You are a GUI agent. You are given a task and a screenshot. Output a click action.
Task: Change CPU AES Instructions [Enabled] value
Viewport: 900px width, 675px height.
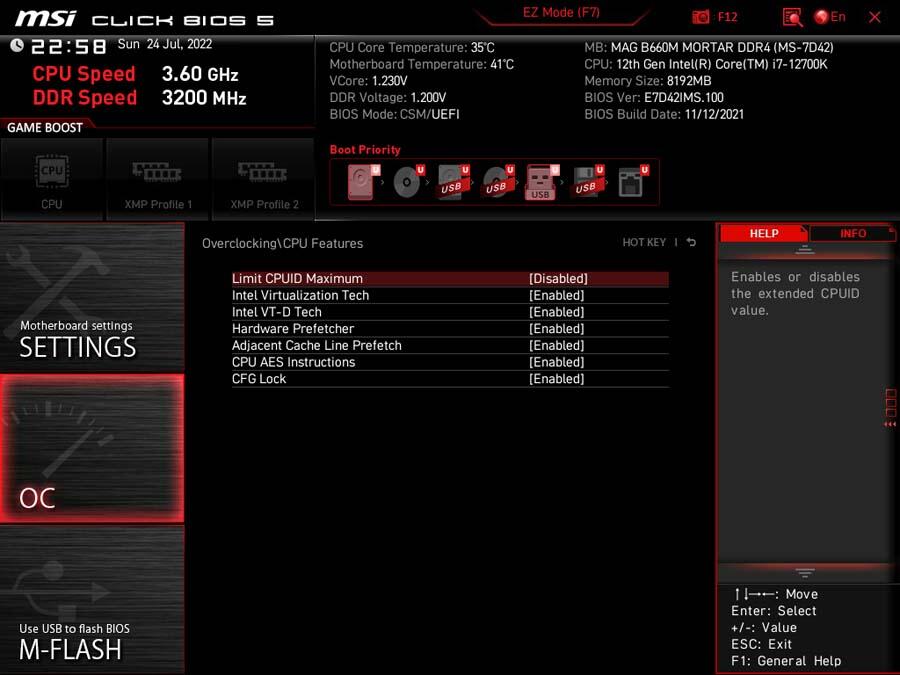click(556, 362)
